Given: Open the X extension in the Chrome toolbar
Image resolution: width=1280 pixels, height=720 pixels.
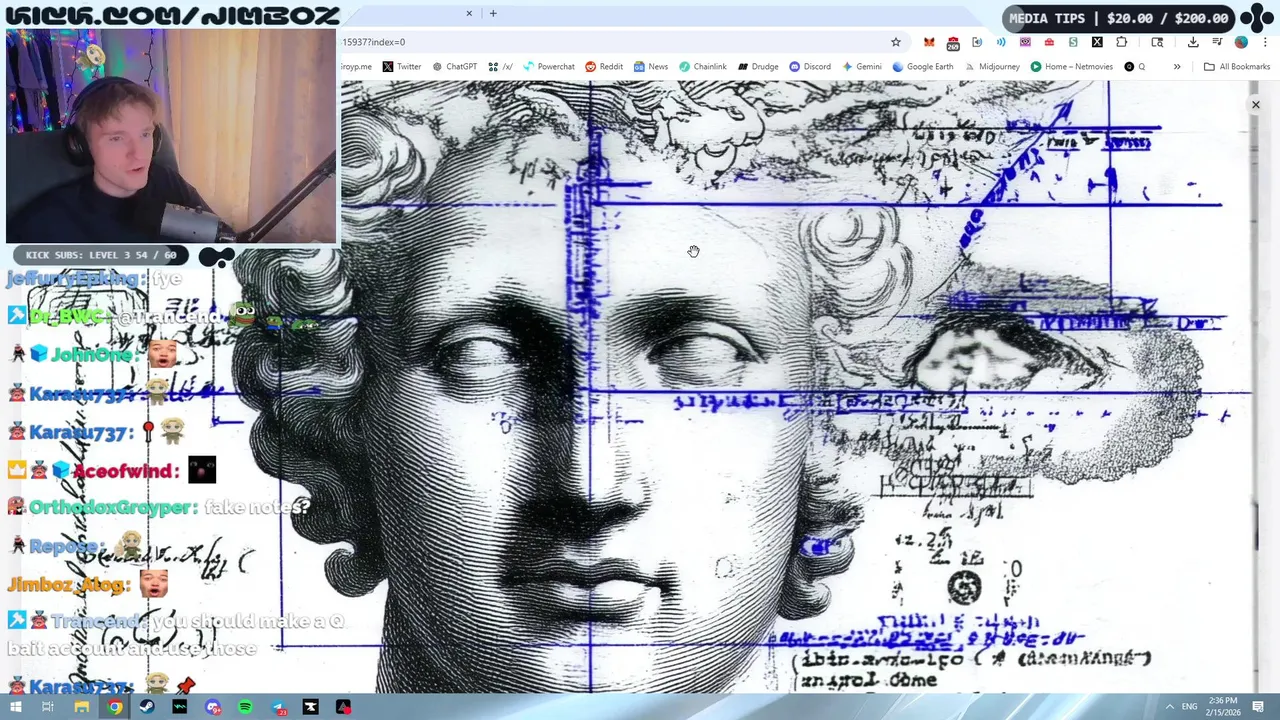Looking at the screenshot, I should tap(1097, 42).
